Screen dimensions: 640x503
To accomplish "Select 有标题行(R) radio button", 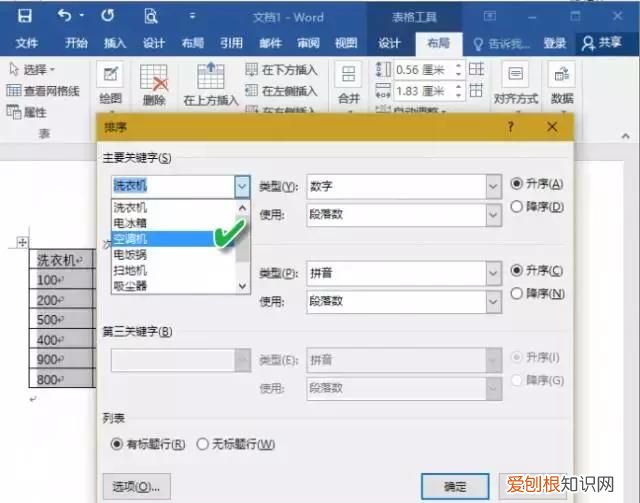I will pyautogui.click(x=117, y=443).
